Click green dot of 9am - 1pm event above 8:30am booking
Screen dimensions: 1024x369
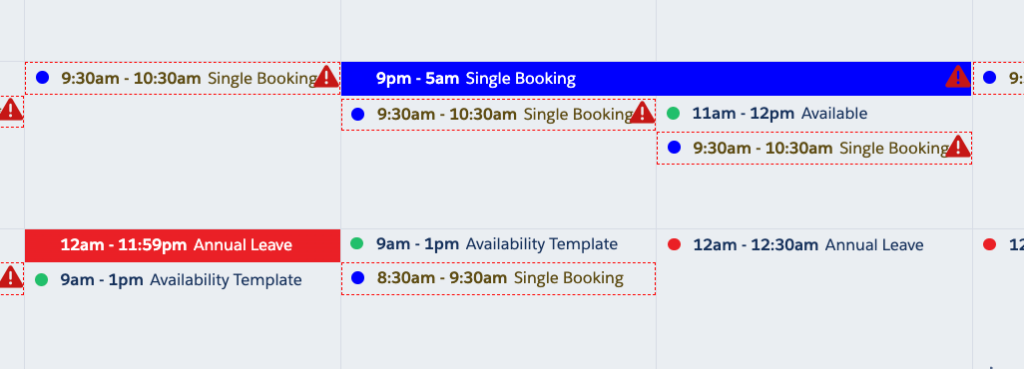pos(357,244)
